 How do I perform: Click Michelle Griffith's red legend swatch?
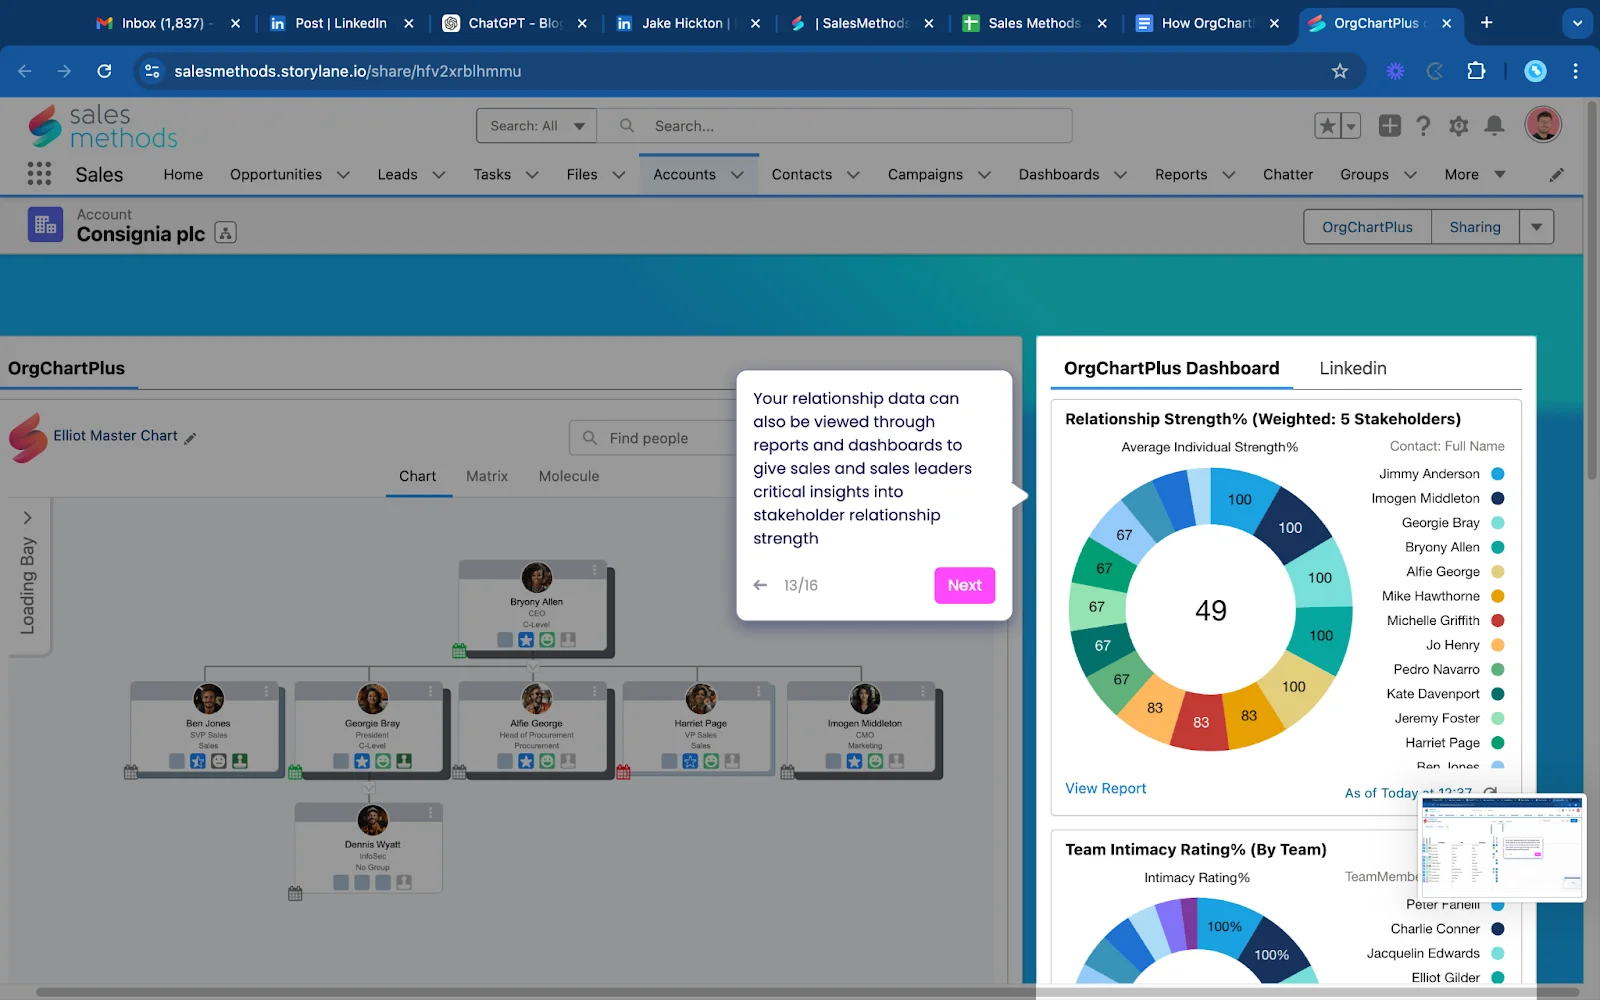click(x=1498, y=620)
